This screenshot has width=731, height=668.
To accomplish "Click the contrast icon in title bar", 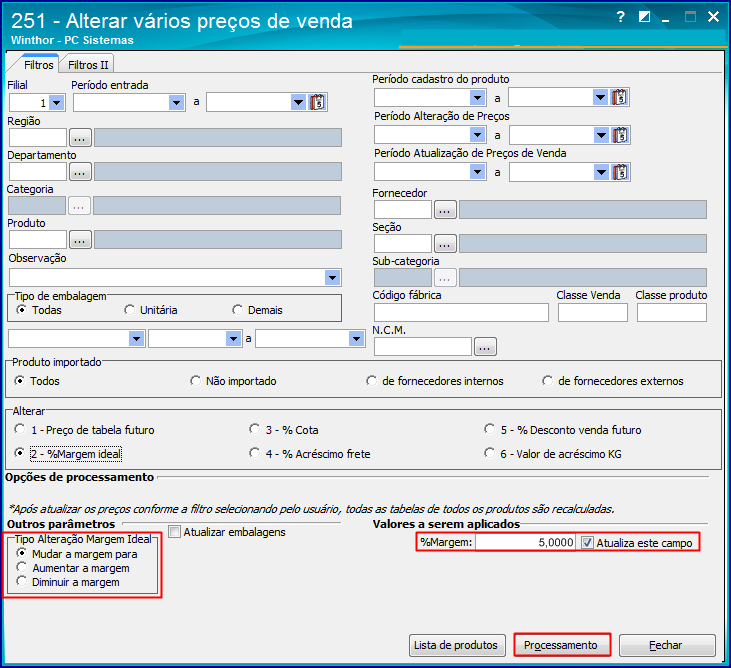I will click(644, 18).
